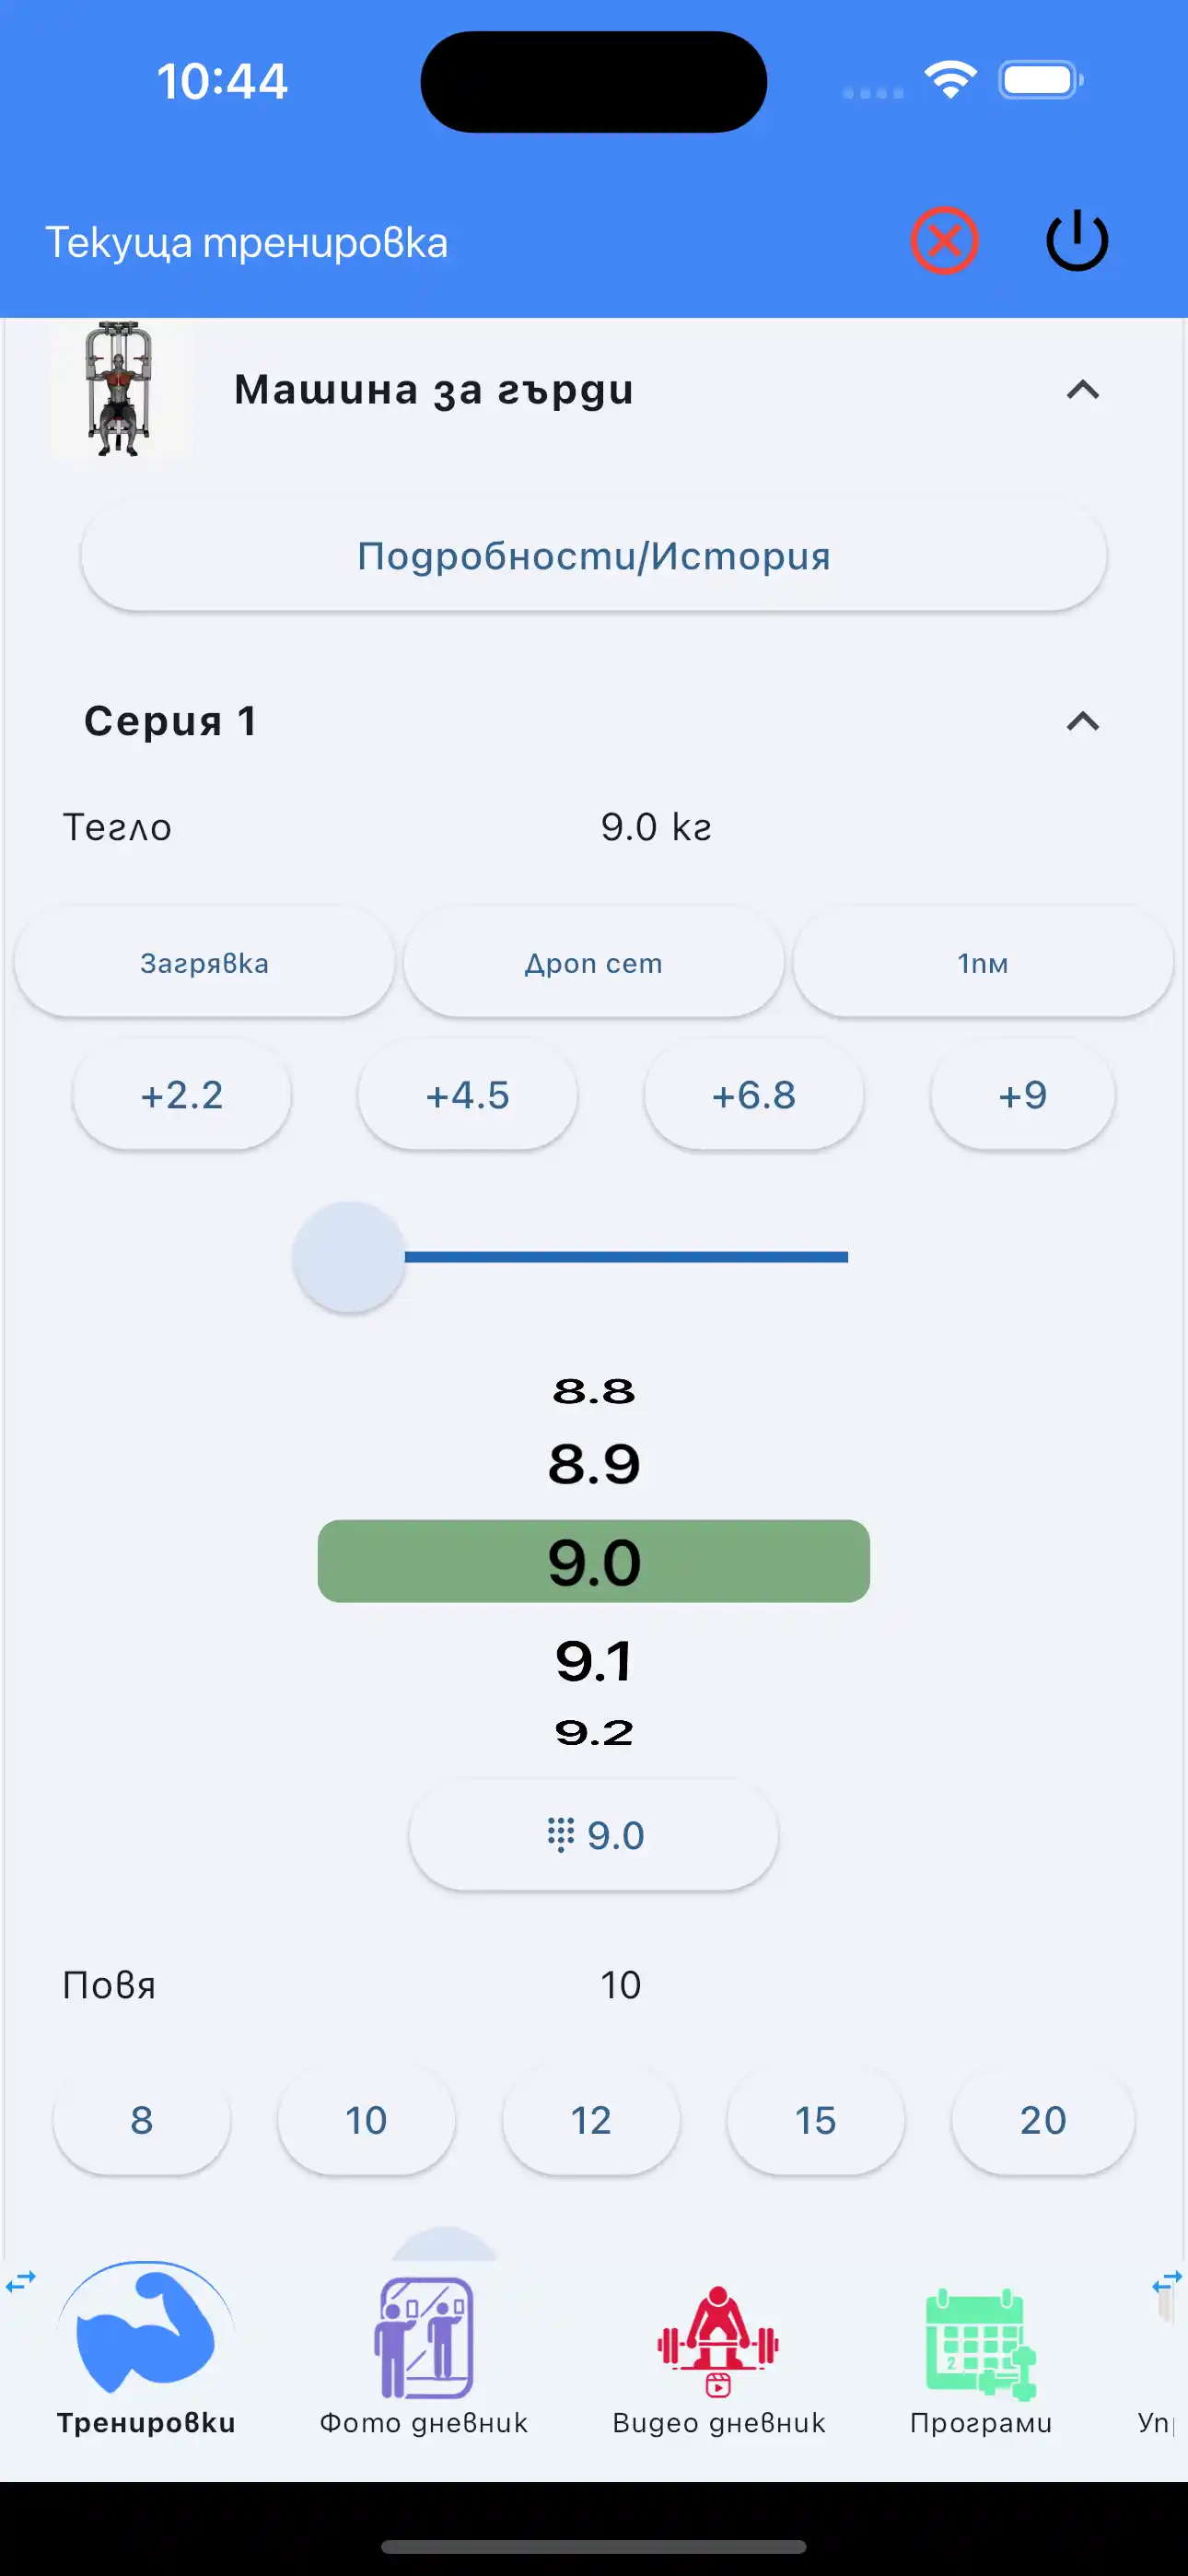Open Подробности/История details
This screenshot has width=1188, height=2576.
click(x=594, y=556)
